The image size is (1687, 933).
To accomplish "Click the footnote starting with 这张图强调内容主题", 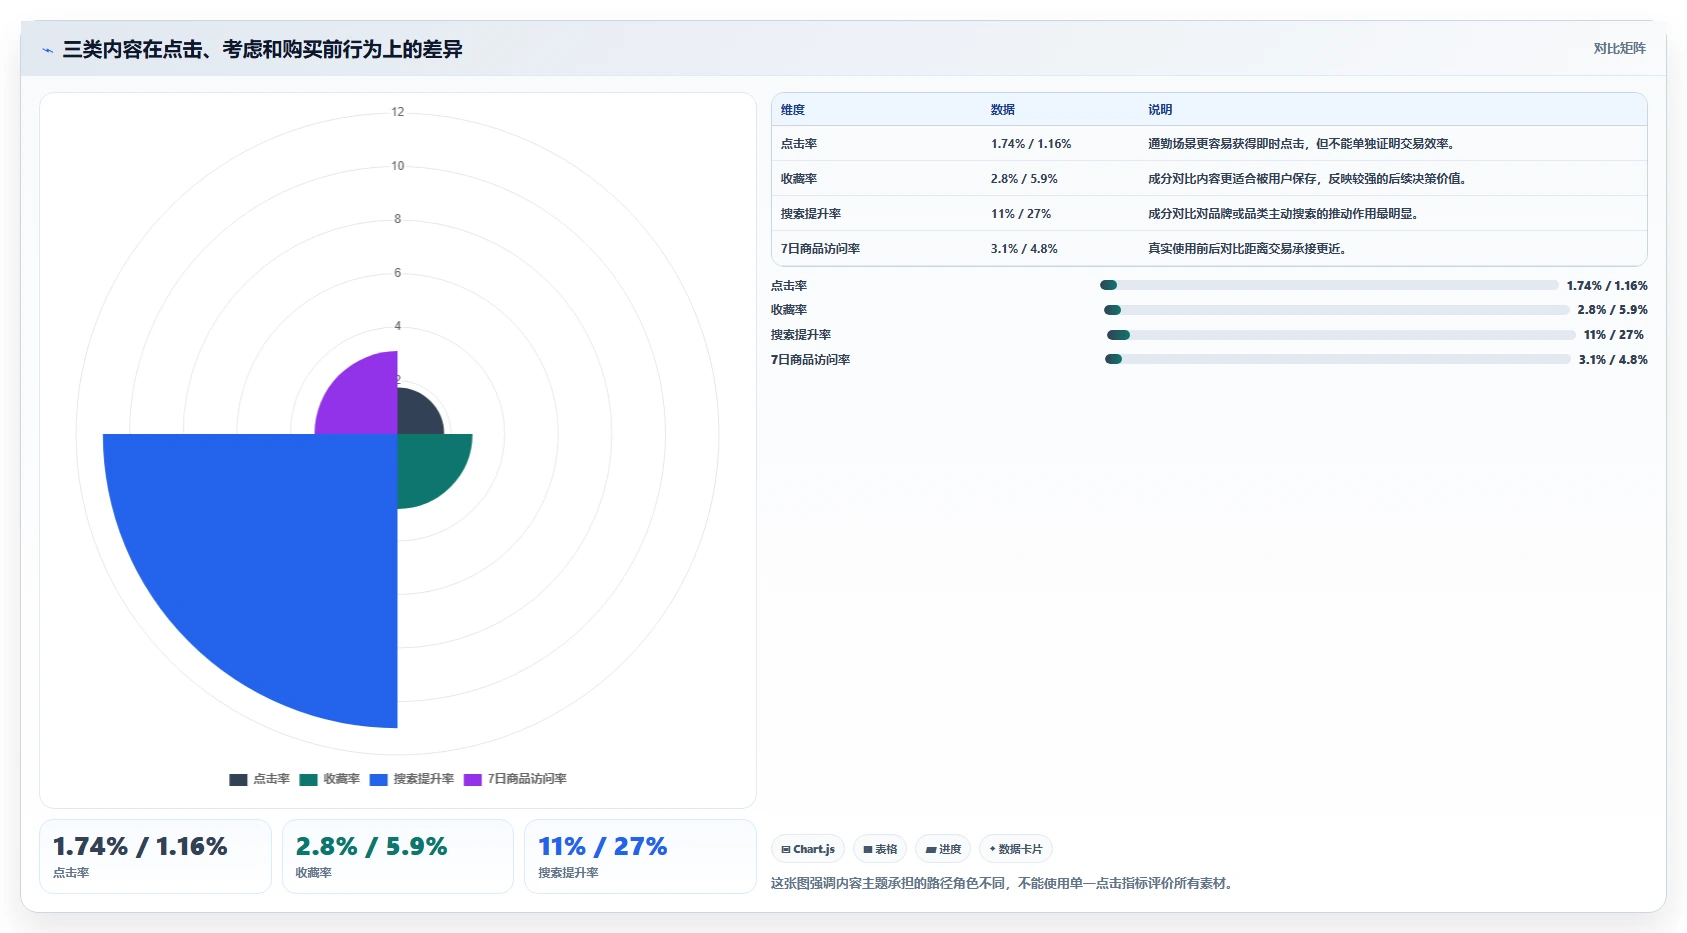I will pyautogui.click(x=1004, y=884).
